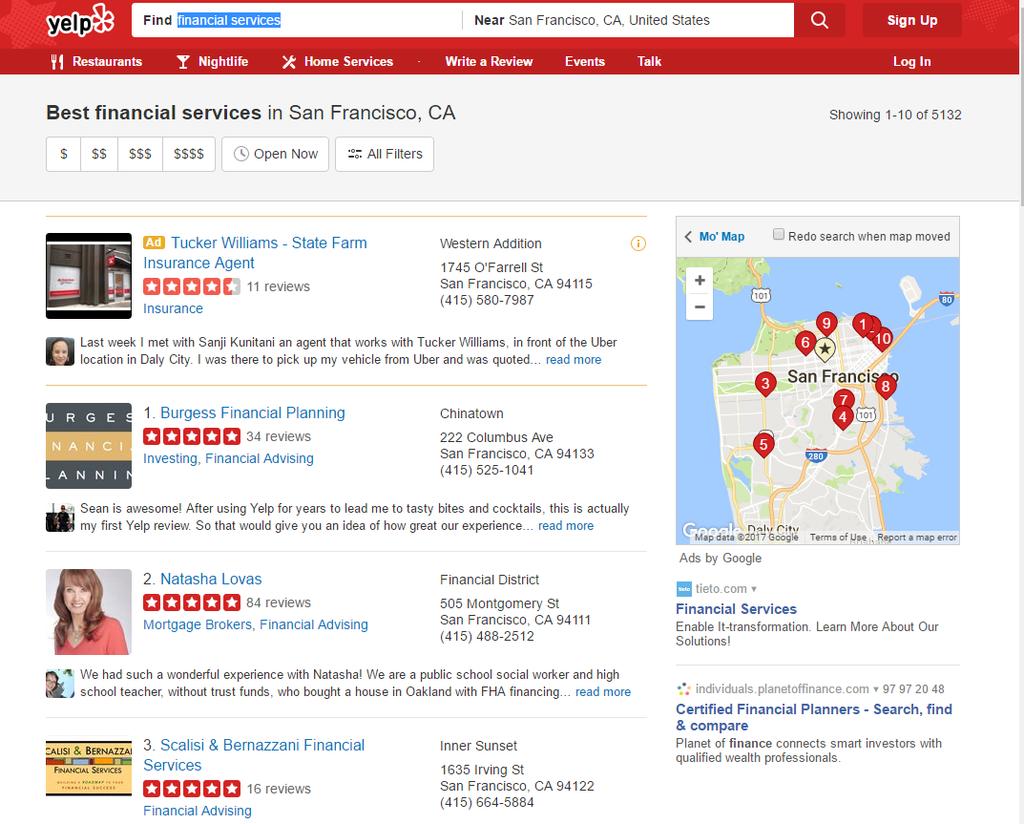
Task: Click map pin number 3
Action: coord(765,384)
